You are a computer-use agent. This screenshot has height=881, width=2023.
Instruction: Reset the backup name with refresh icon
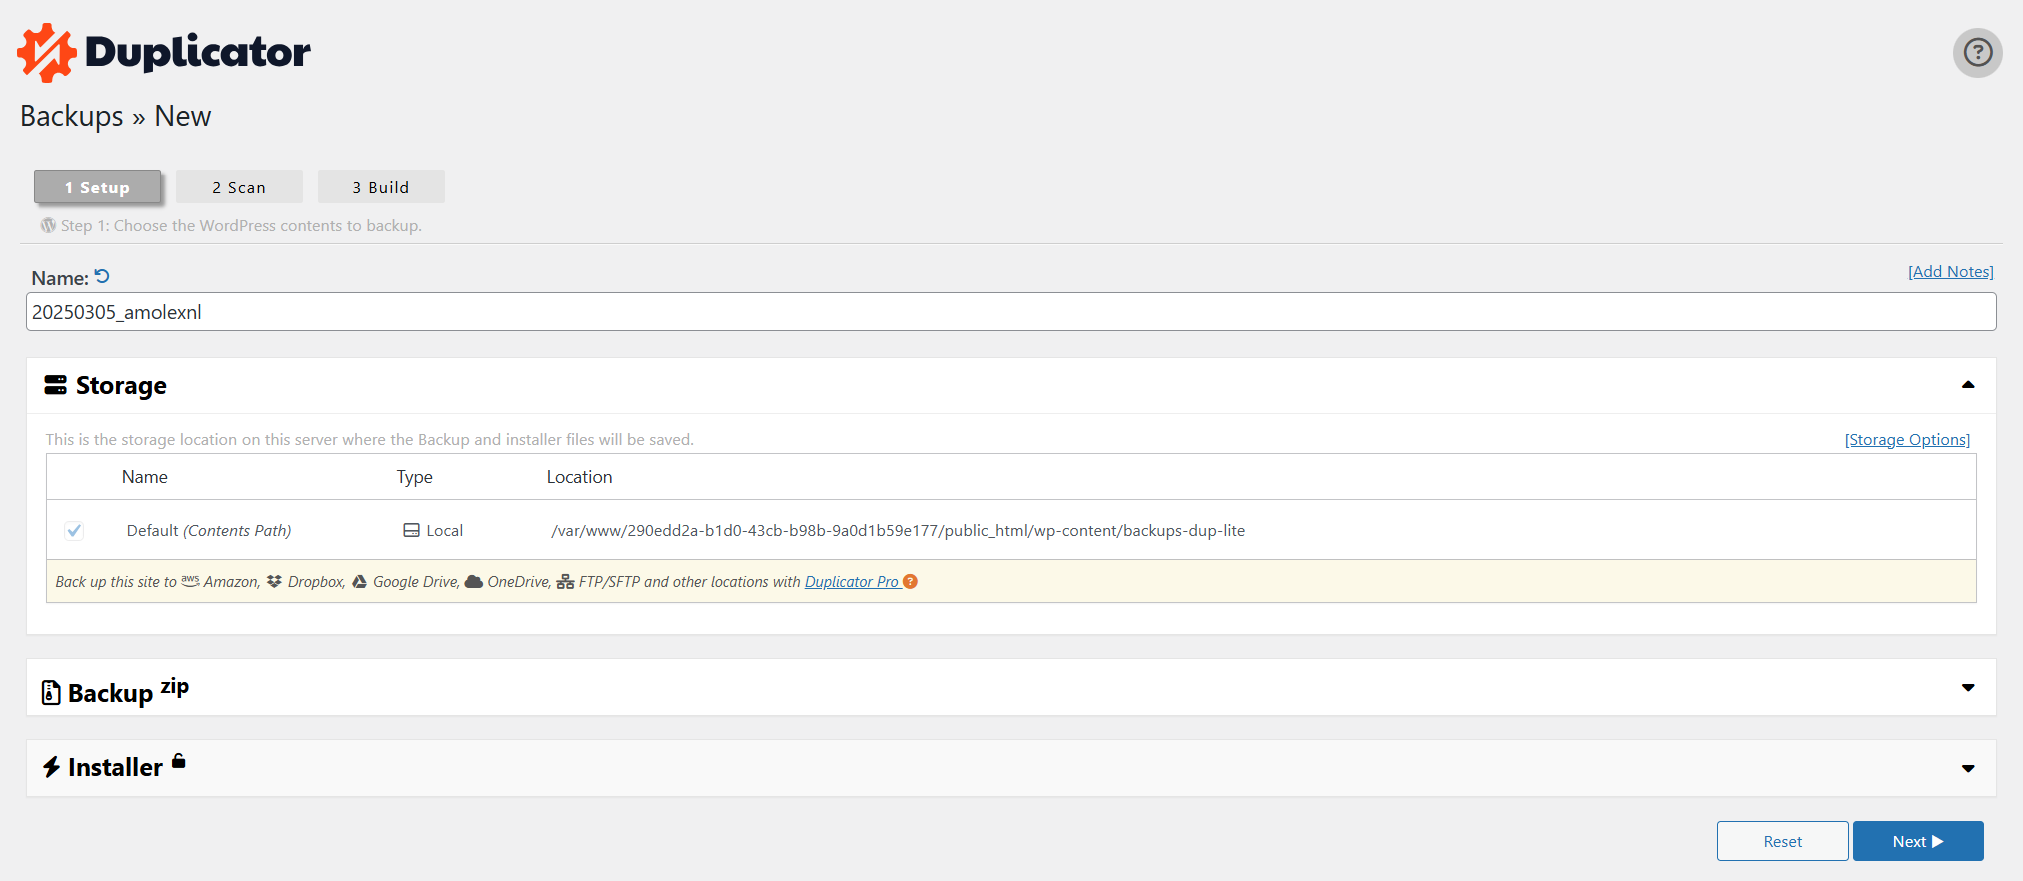tap(102, 276)
